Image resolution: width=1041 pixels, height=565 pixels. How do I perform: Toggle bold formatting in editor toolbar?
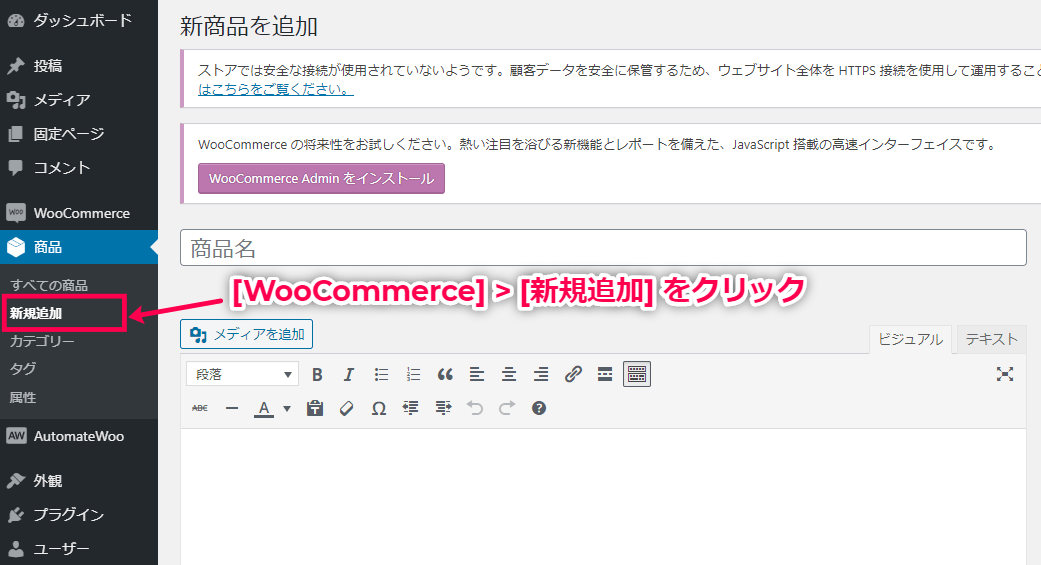pyautogui.click(x=317, y=374)
